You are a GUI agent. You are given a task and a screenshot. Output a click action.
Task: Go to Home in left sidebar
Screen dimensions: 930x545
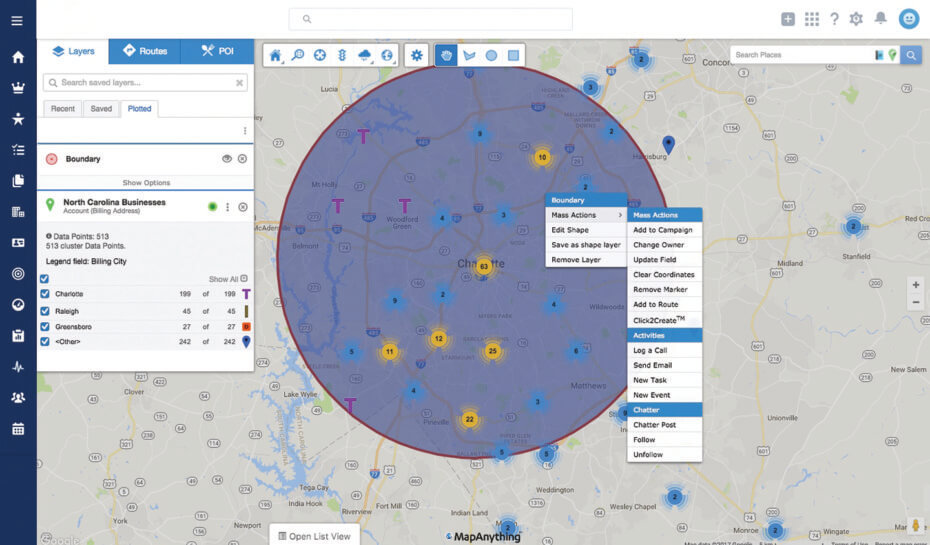pyautogui.click(x=18, y=57)
